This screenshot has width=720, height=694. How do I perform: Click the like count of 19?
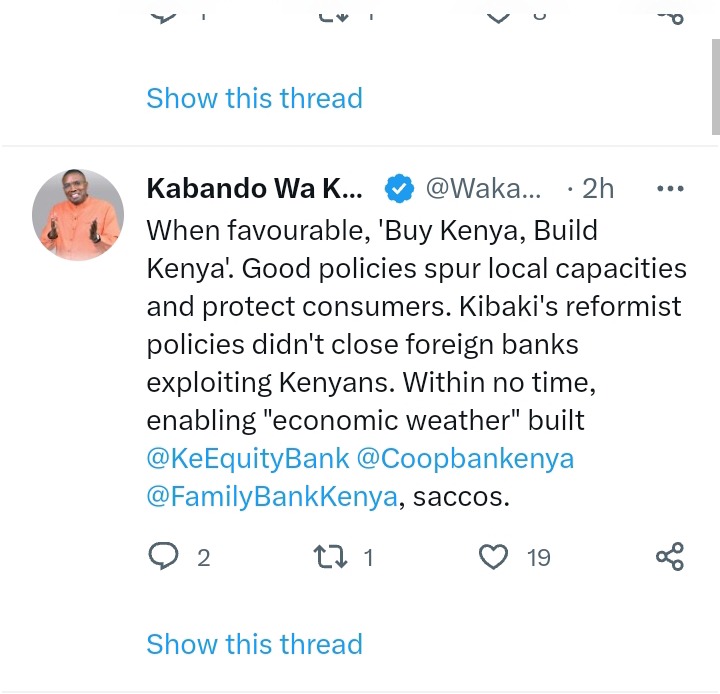(539, 558)
